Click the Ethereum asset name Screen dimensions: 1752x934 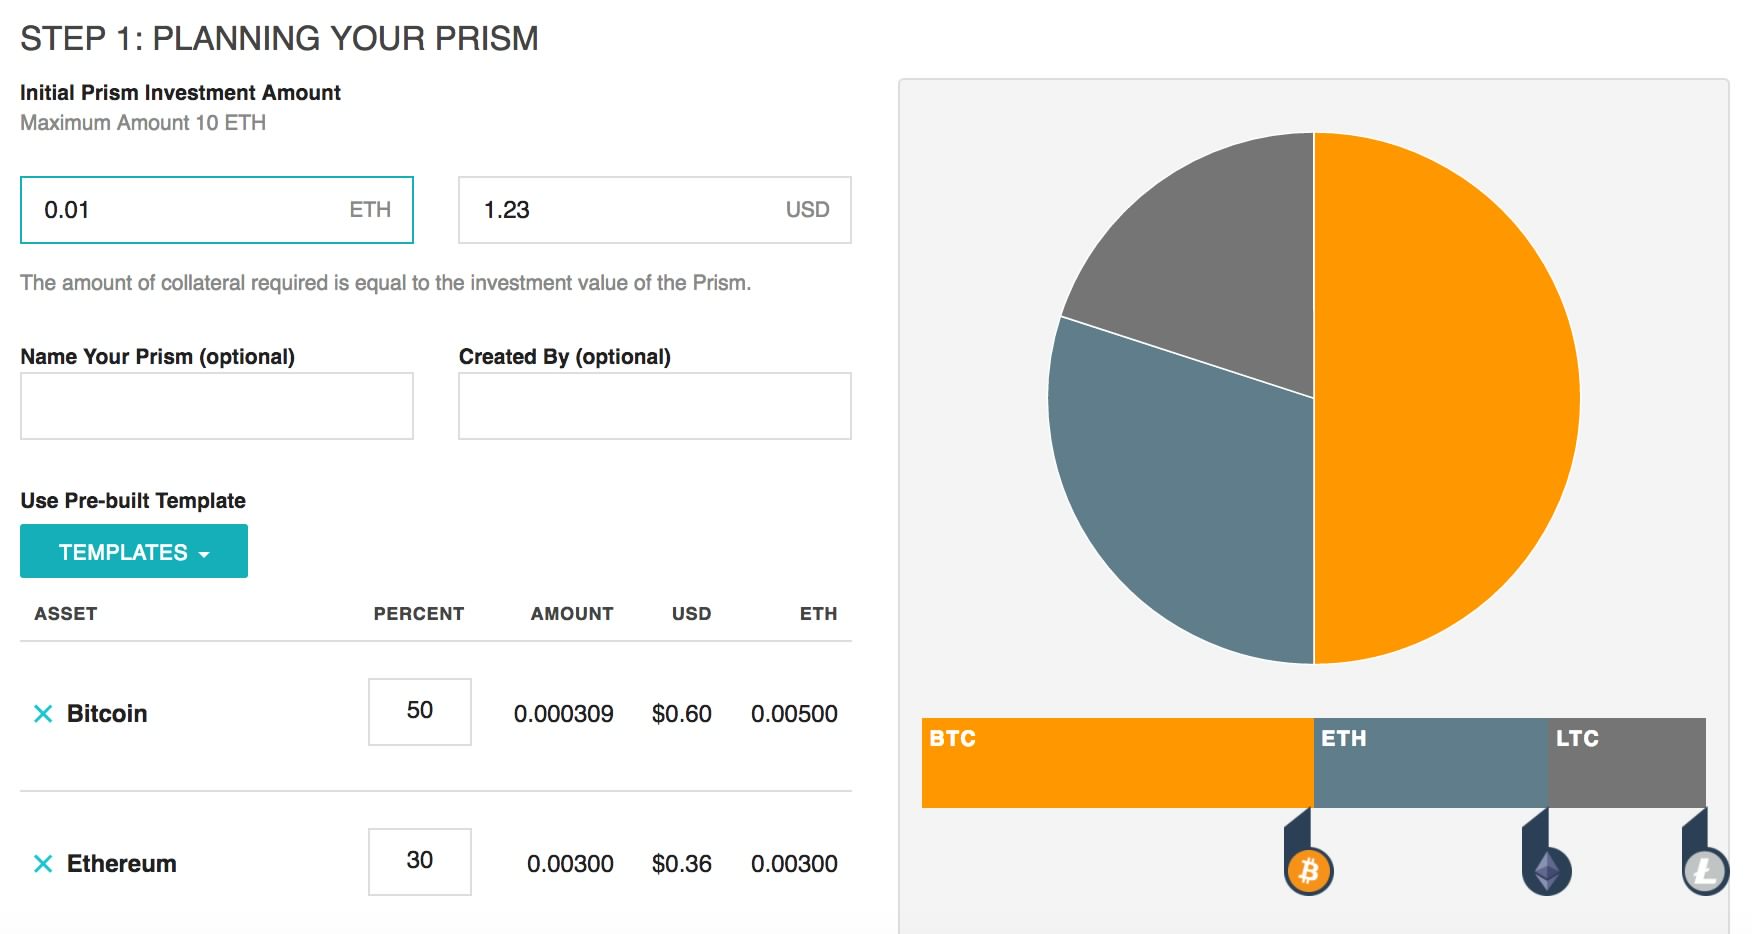pos(122,864)
